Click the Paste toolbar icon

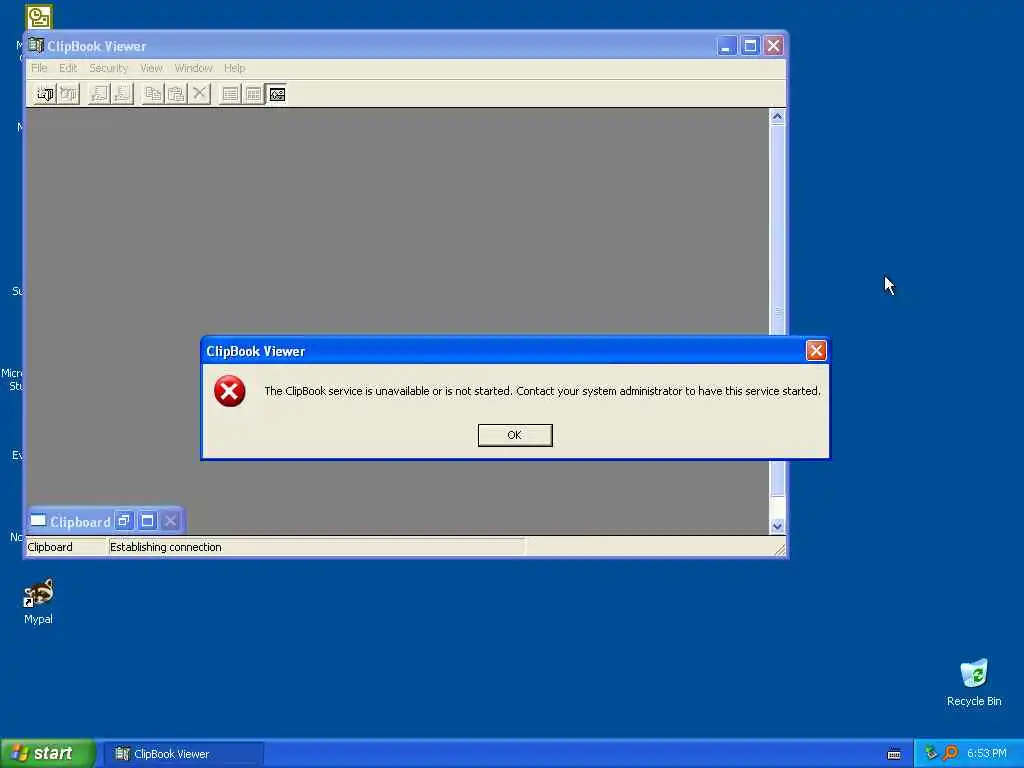176,95
